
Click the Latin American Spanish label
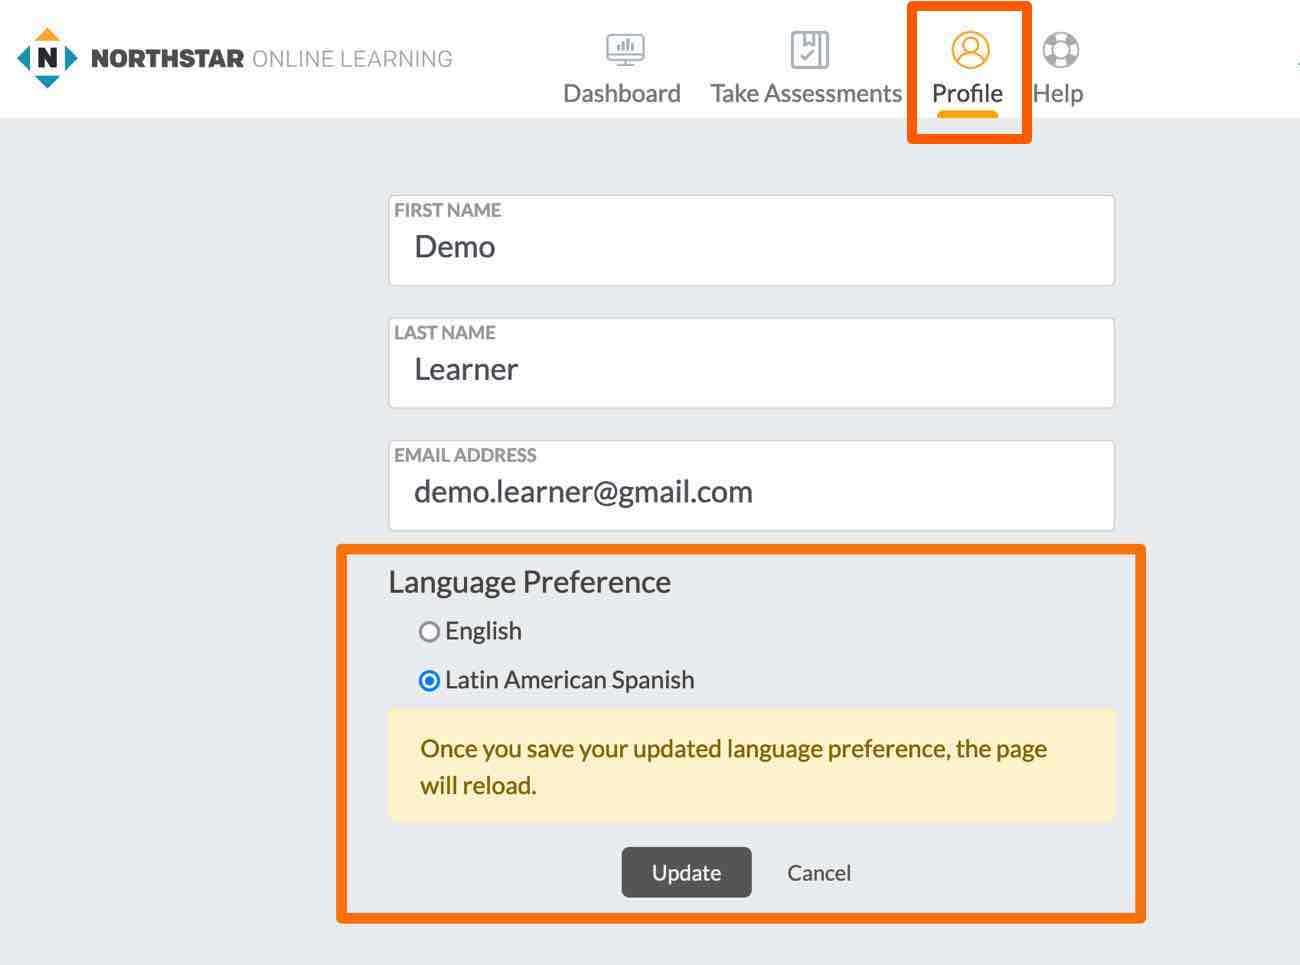coord(570,680)
